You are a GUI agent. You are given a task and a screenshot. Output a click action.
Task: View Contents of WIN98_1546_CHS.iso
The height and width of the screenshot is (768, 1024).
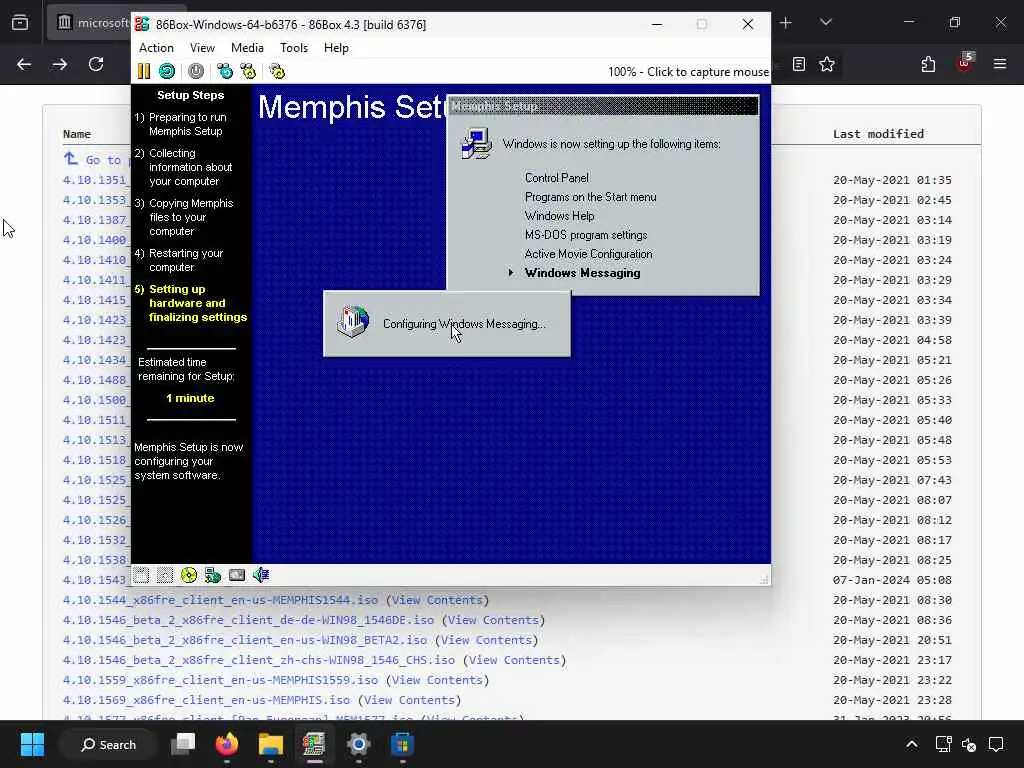tap(514, 660)
